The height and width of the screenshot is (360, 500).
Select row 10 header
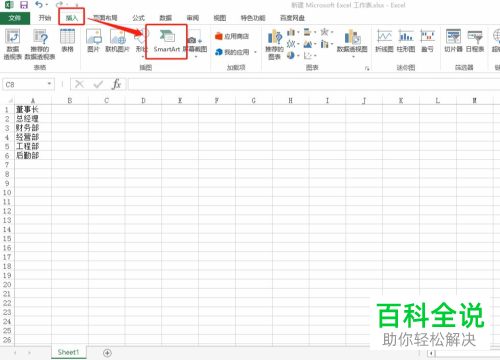[x=7, y=193]
